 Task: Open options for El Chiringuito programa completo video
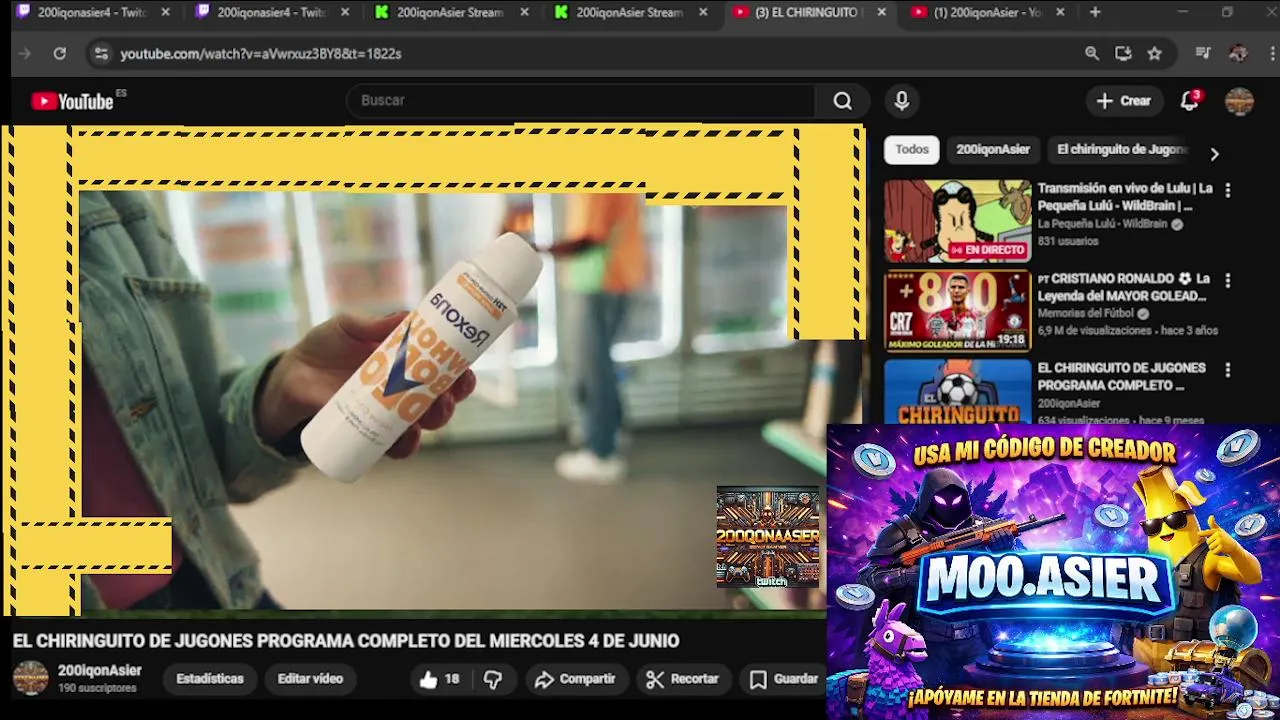[1228, 370]
